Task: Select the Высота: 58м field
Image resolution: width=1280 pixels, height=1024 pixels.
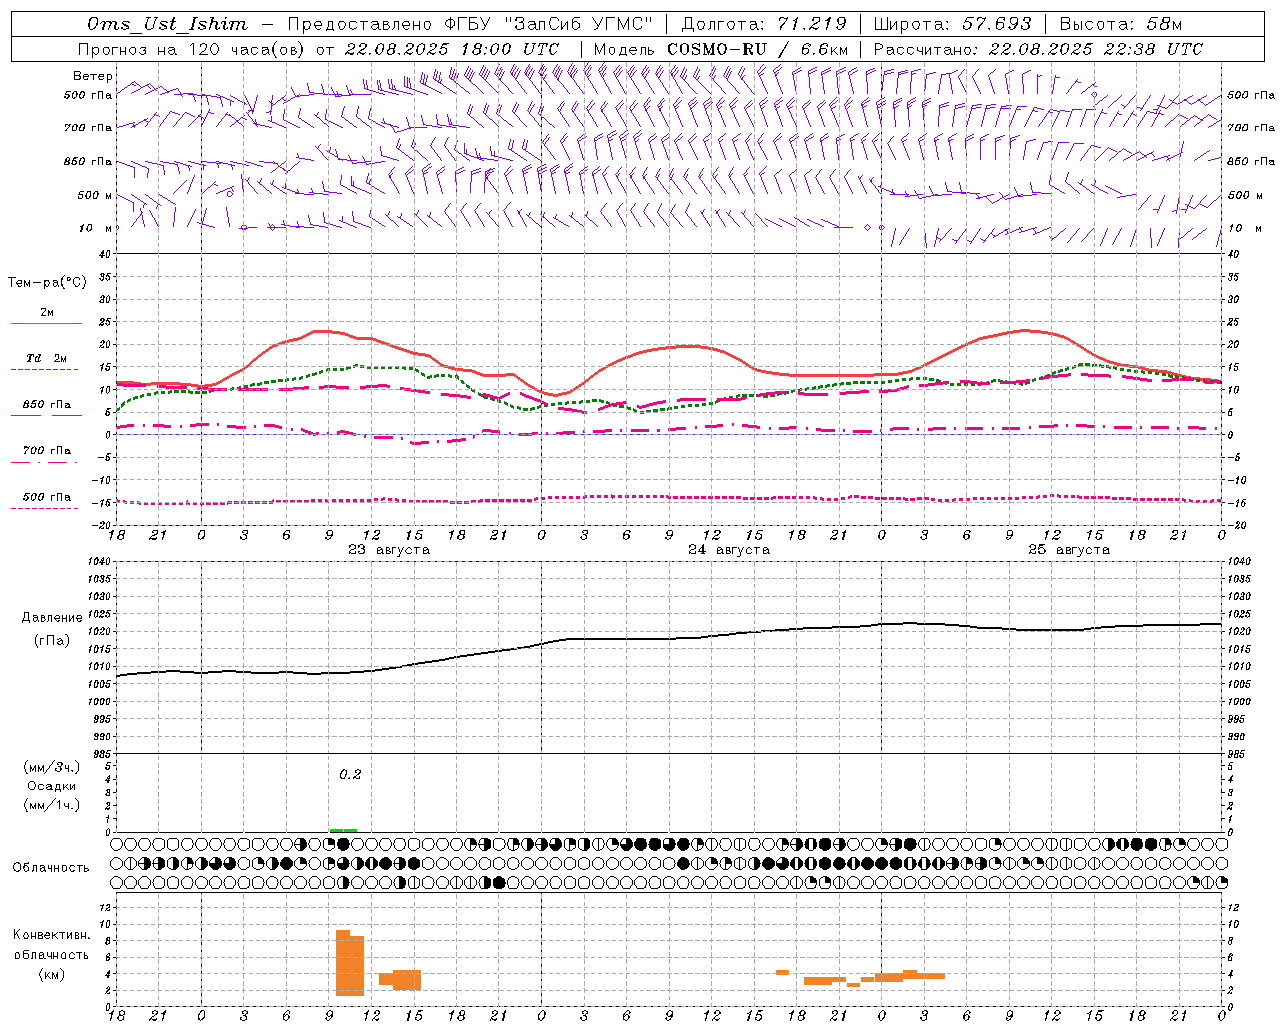Action: point(1120,24)
